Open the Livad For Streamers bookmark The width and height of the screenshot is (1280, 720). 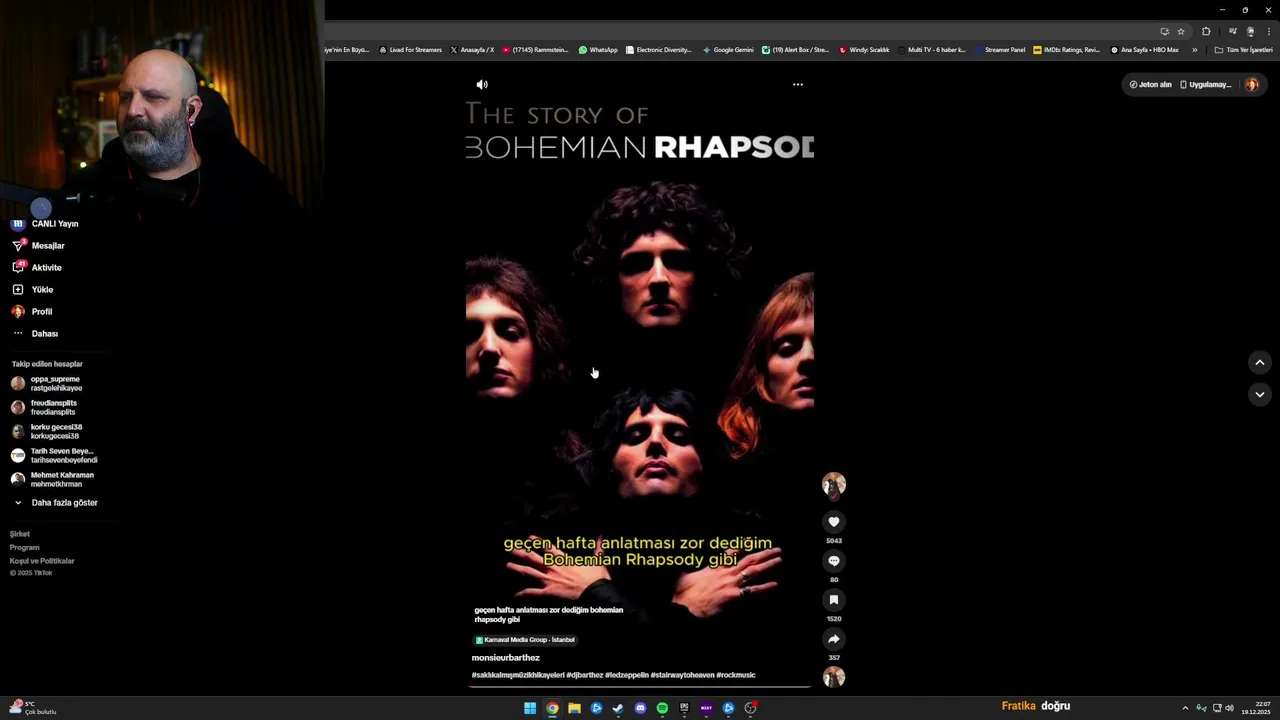(411, 50)
